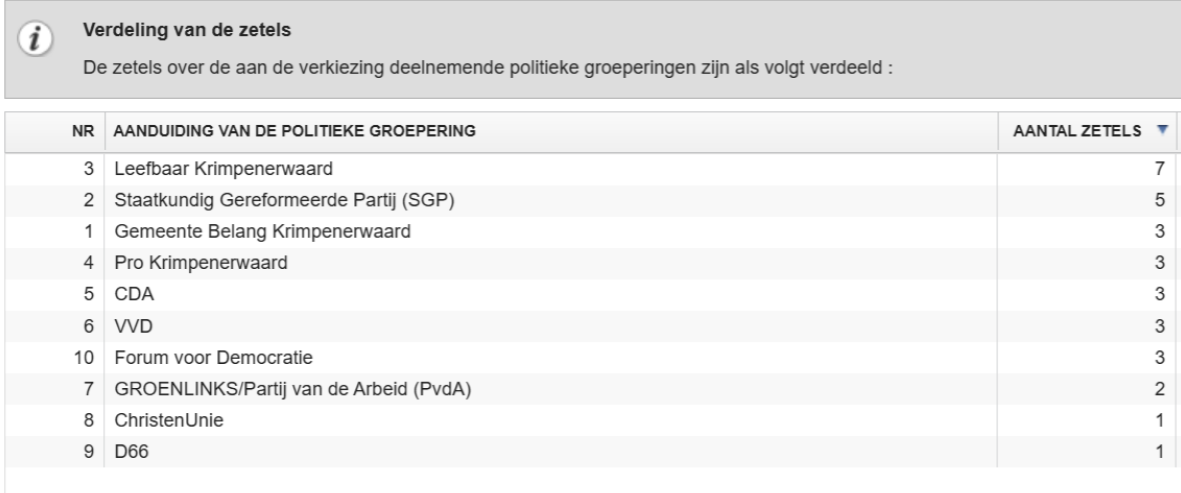Click list number 10 of Forum voor Democratie

(x=84, y=358)
